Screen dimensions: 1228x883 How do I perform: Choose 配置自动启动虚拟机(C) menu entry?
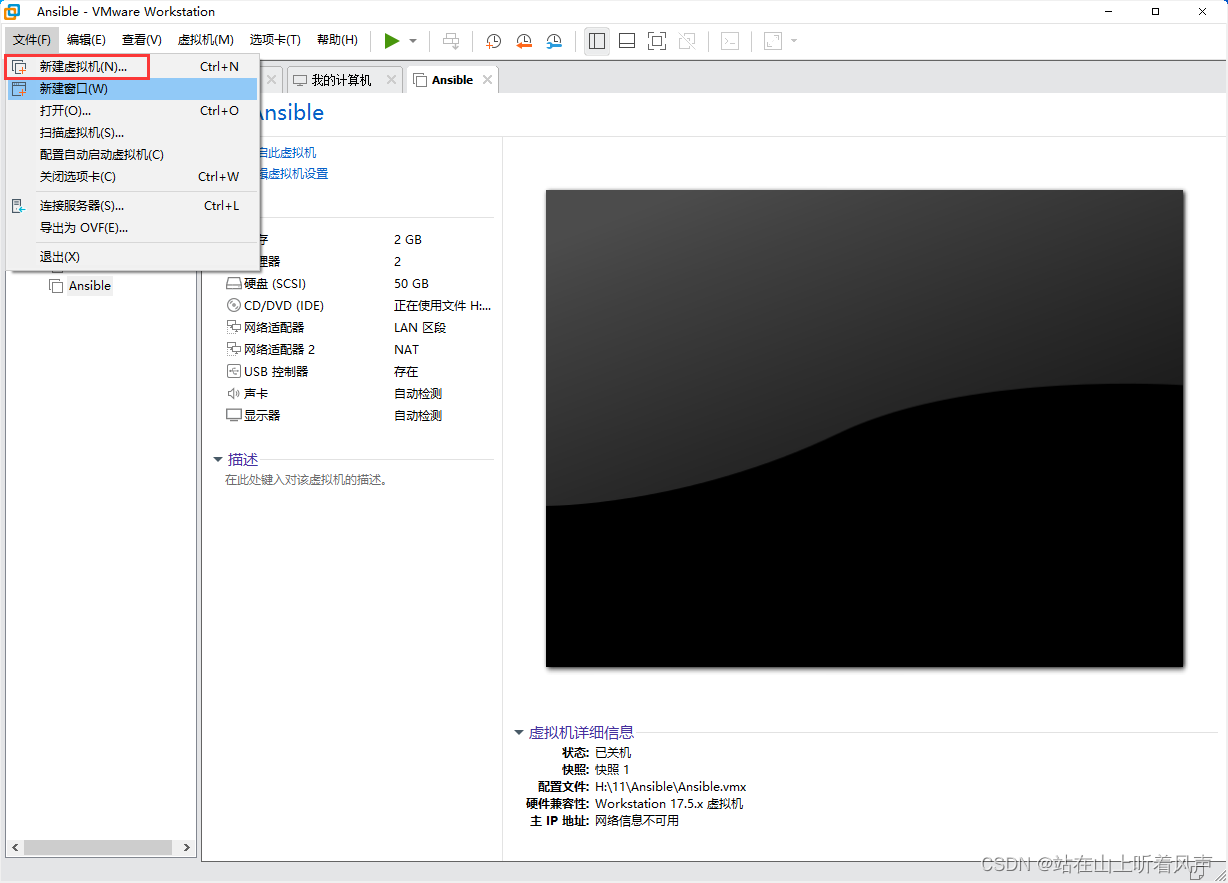(x=132, y=155)
